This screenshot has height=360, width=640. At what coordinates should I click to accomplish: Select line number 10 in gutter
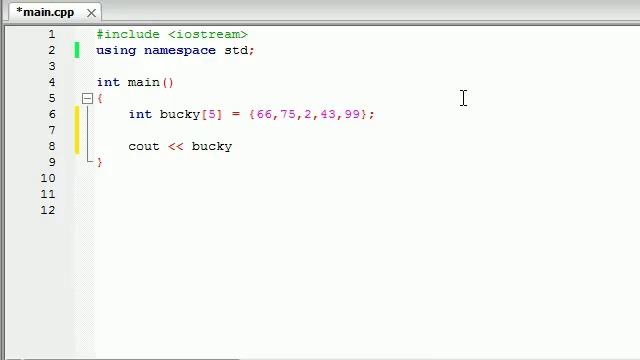tap(48, 178)
